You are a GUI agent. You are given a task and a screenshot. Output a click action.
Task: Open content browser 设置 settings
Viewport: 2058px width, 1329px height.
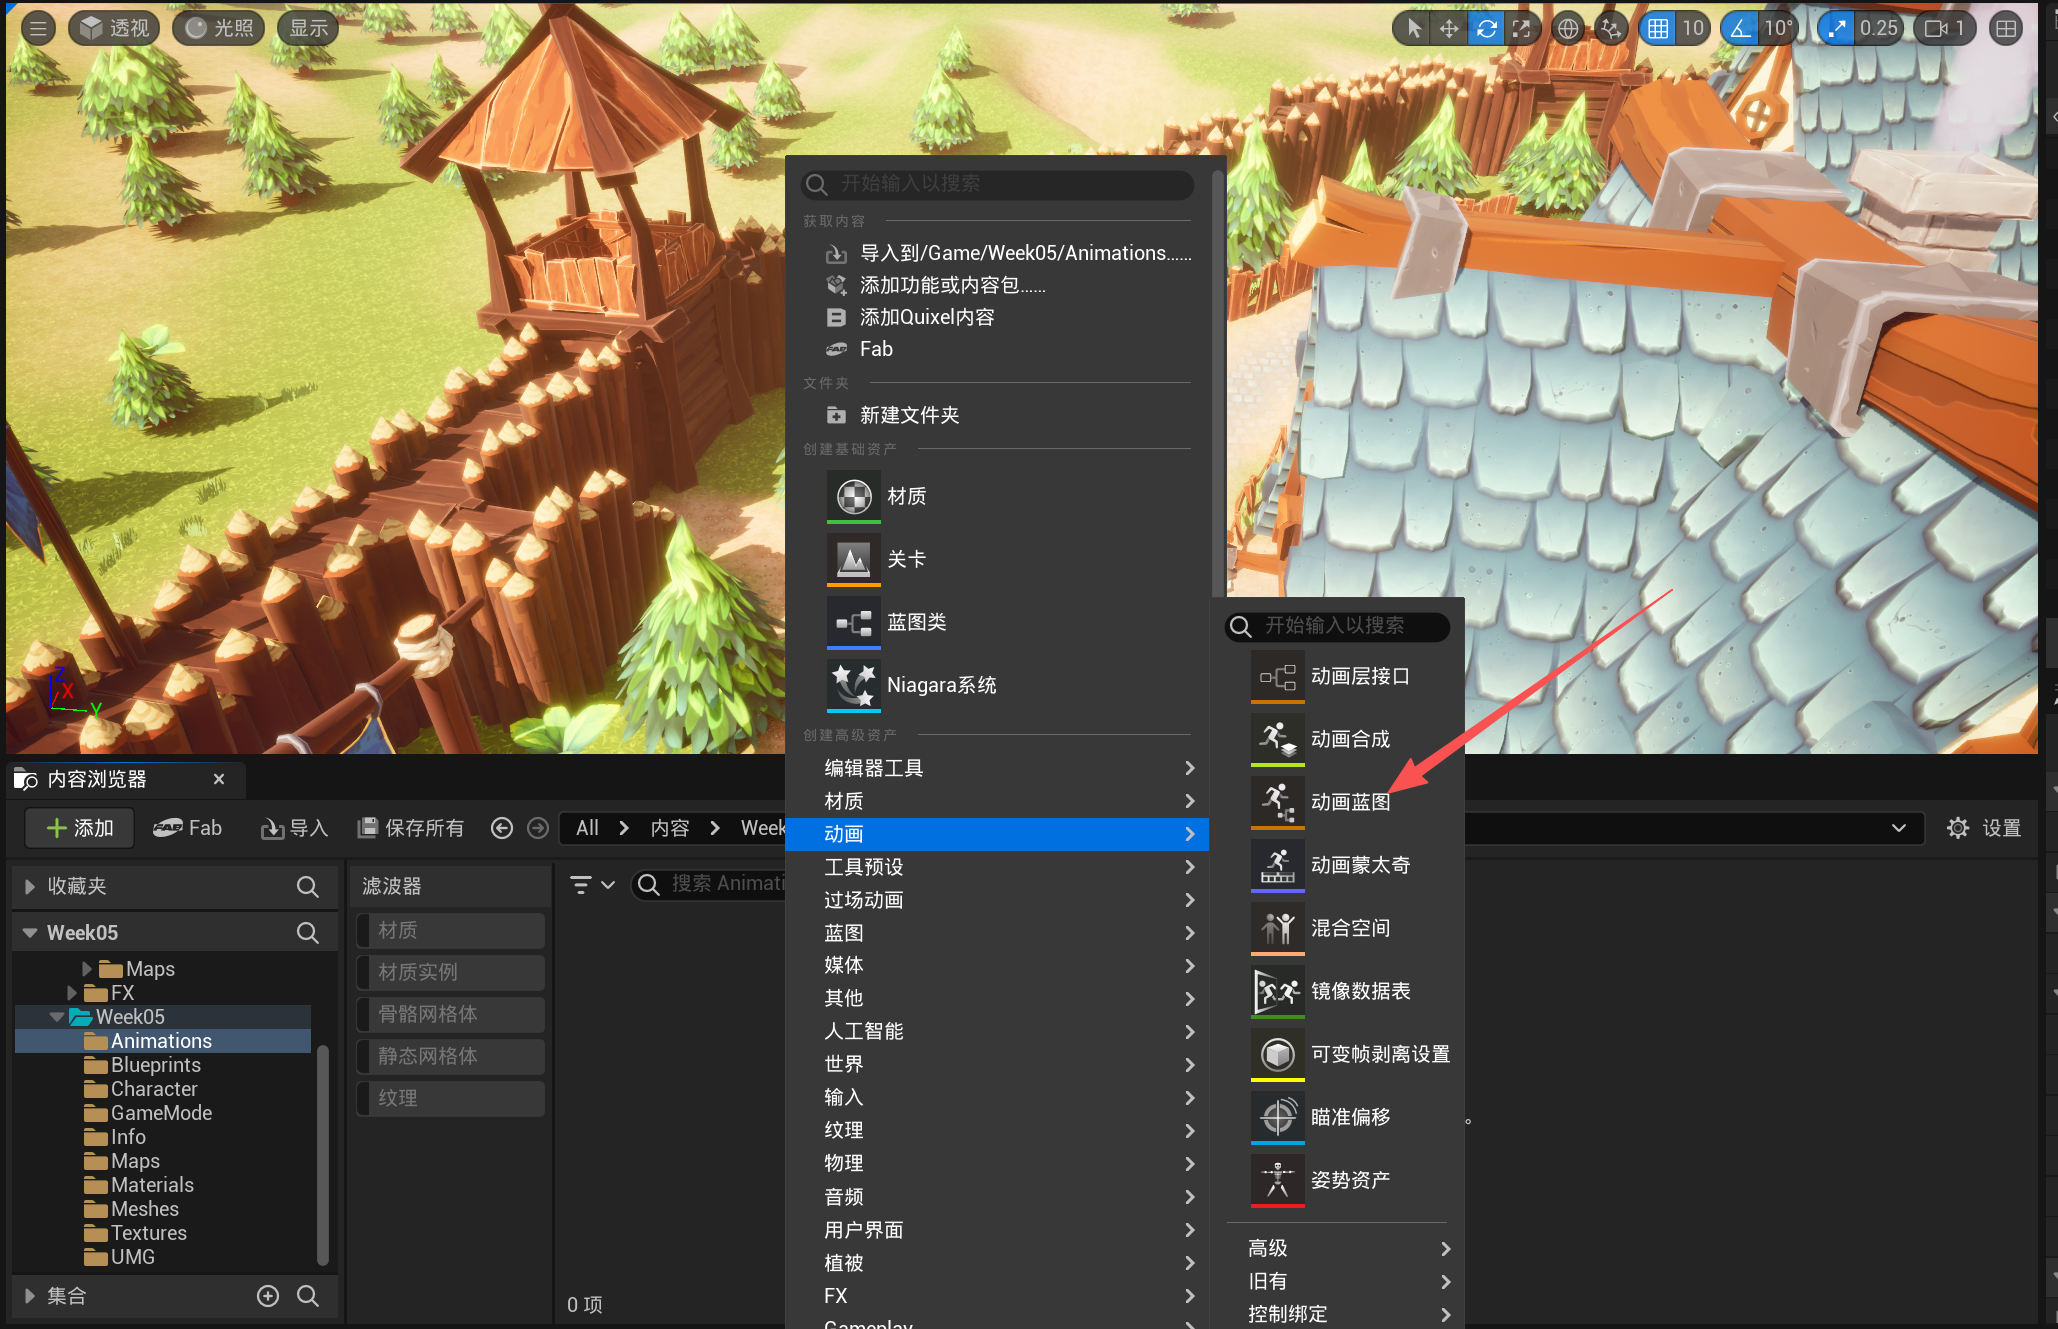pyautogui.click(x=1984, y=828)
